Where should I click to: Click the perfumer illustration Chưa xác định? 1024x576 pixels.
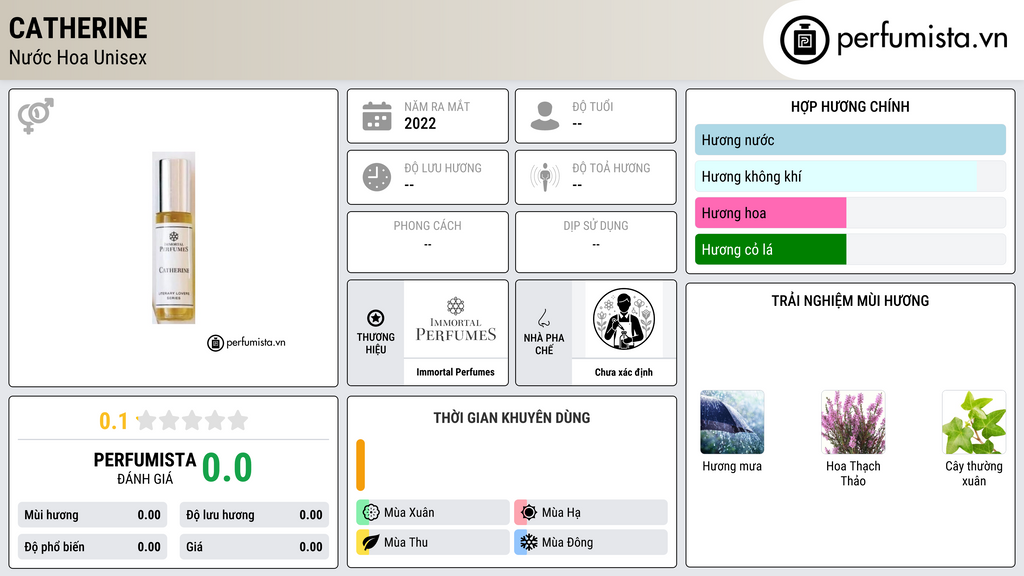click(624, 319)
